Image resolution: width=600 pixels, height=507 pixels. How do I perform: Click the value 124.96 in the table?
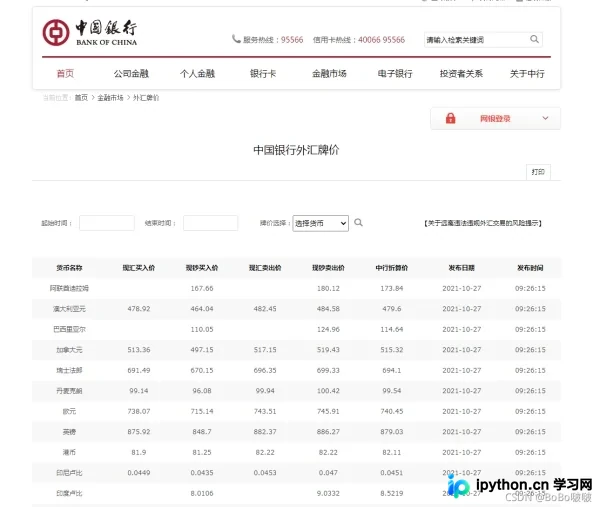coord(328,329)
